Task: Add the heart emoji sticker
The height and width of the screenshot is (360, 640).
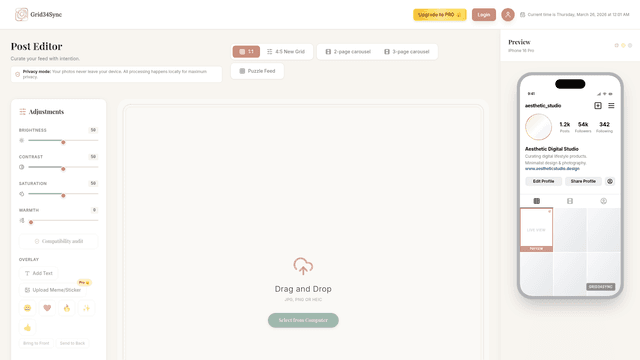Action: [x=47, y=308]
